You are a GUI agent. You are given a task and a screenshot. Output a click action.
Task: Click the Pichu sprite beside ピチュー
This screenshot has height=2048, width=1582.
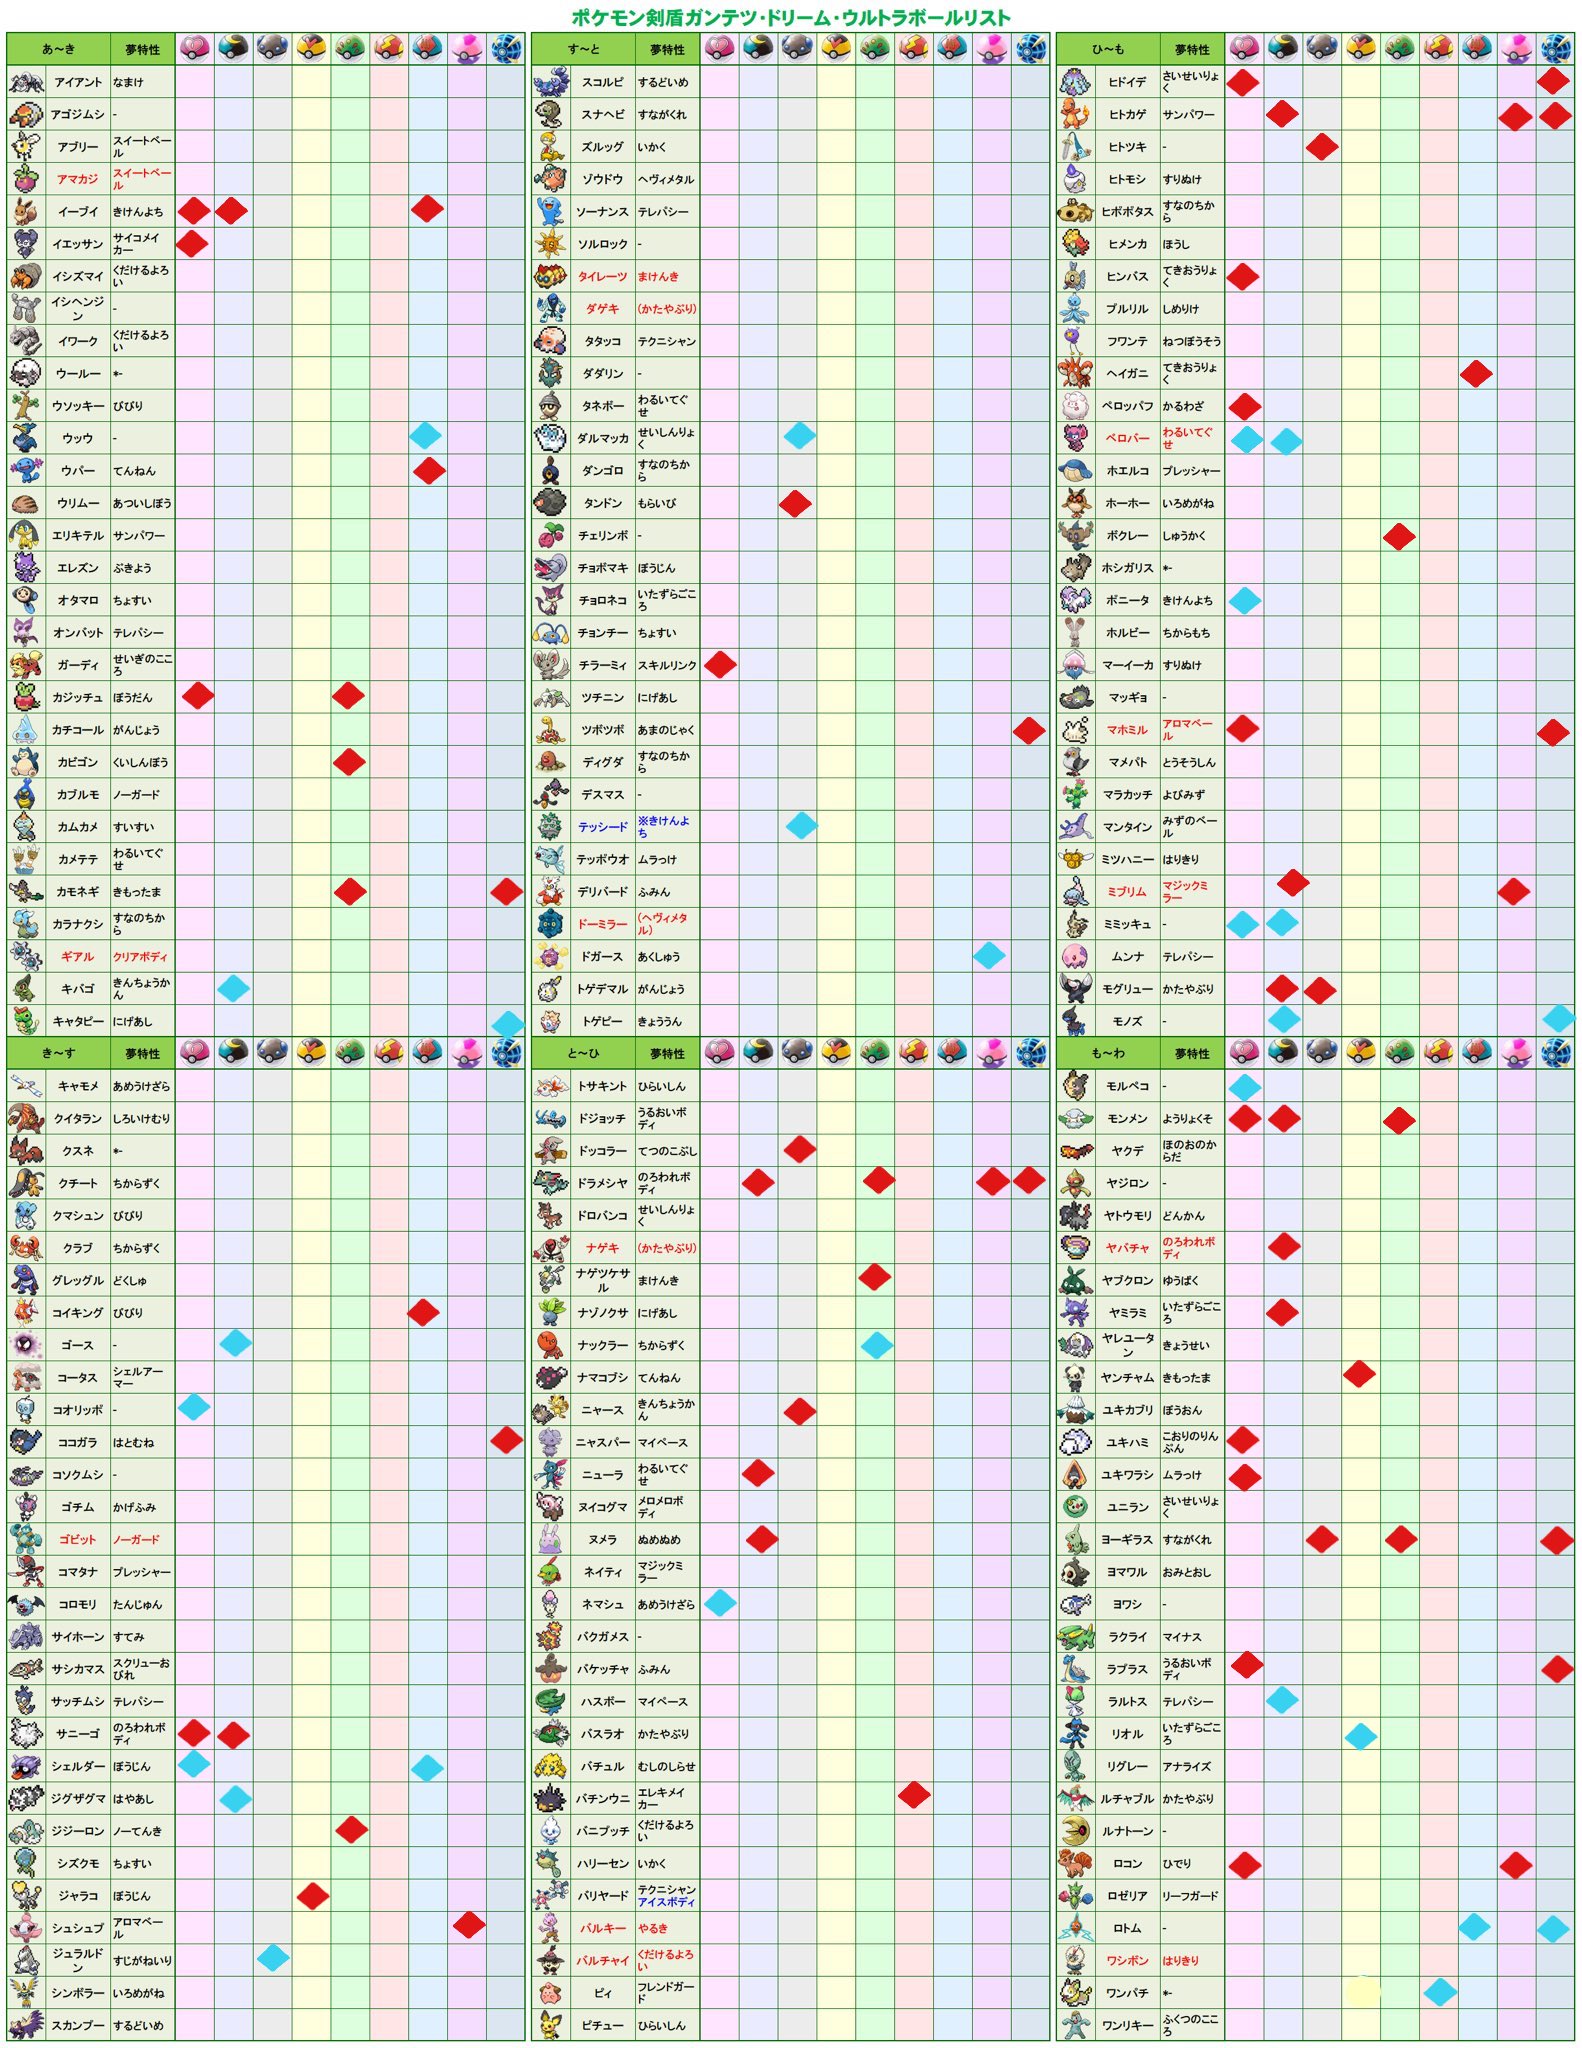[550, 2025]
